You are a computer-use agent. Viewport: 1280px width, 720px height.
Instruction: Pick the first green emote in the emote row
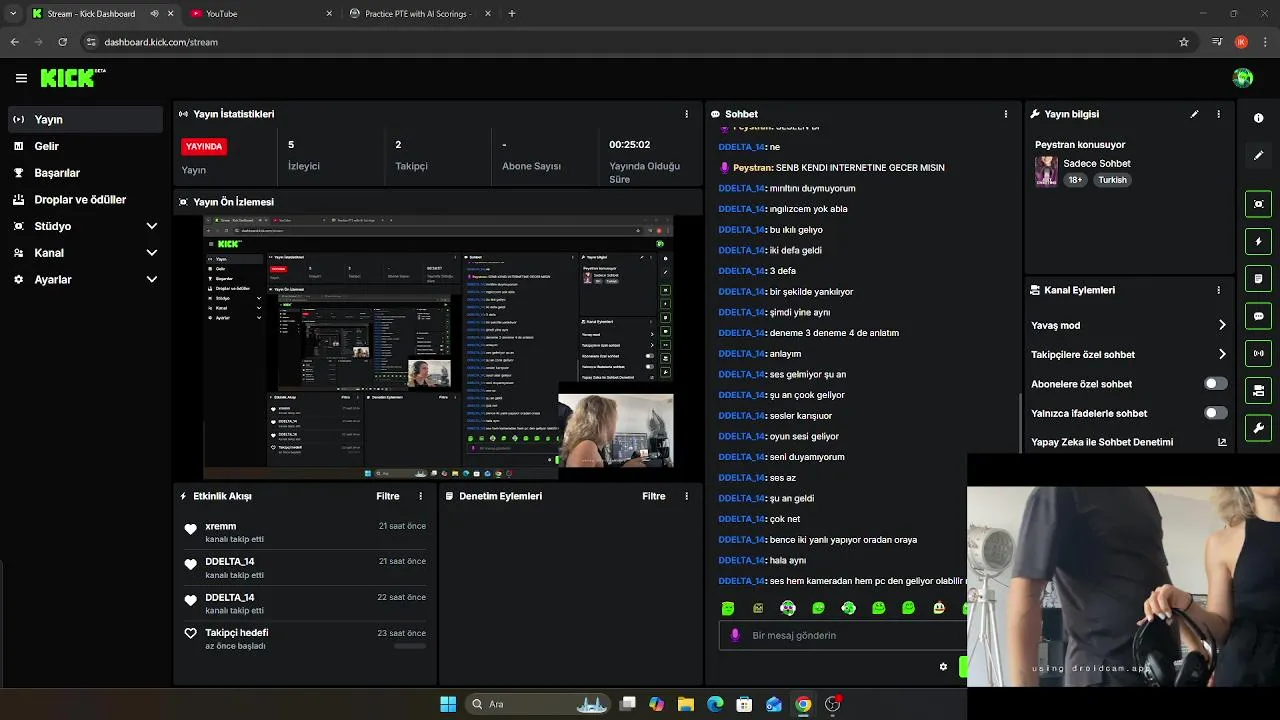tap(728, 608)
